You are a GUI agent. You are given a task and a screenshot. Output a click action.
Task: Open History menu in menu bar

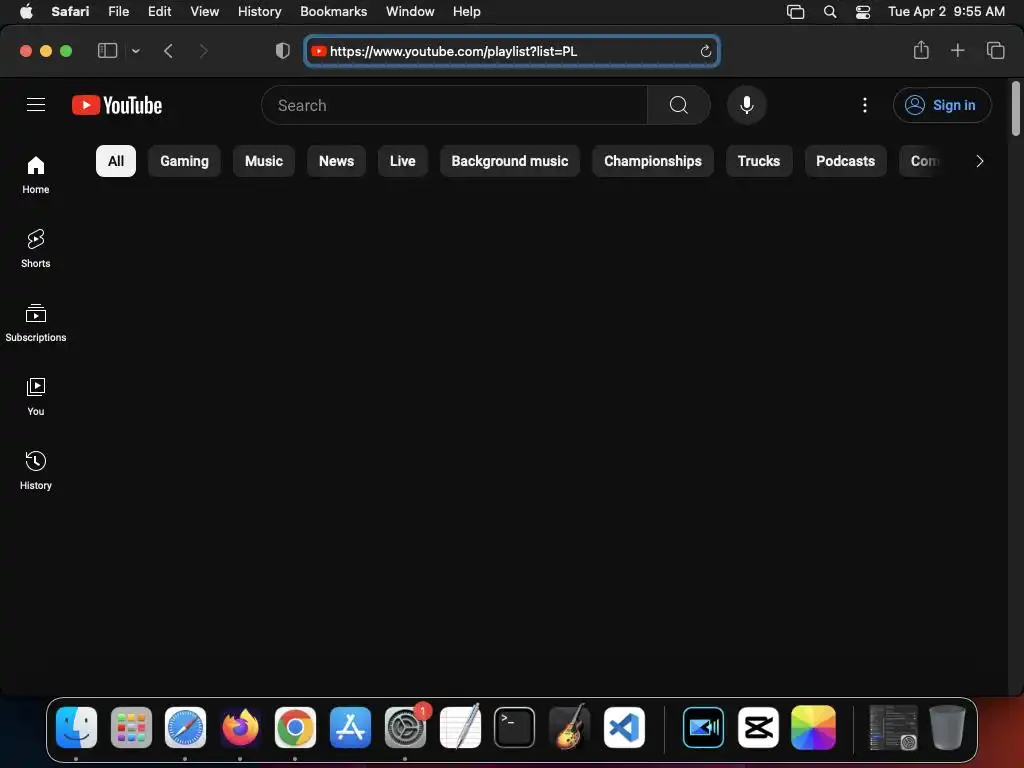coord(259,11)
